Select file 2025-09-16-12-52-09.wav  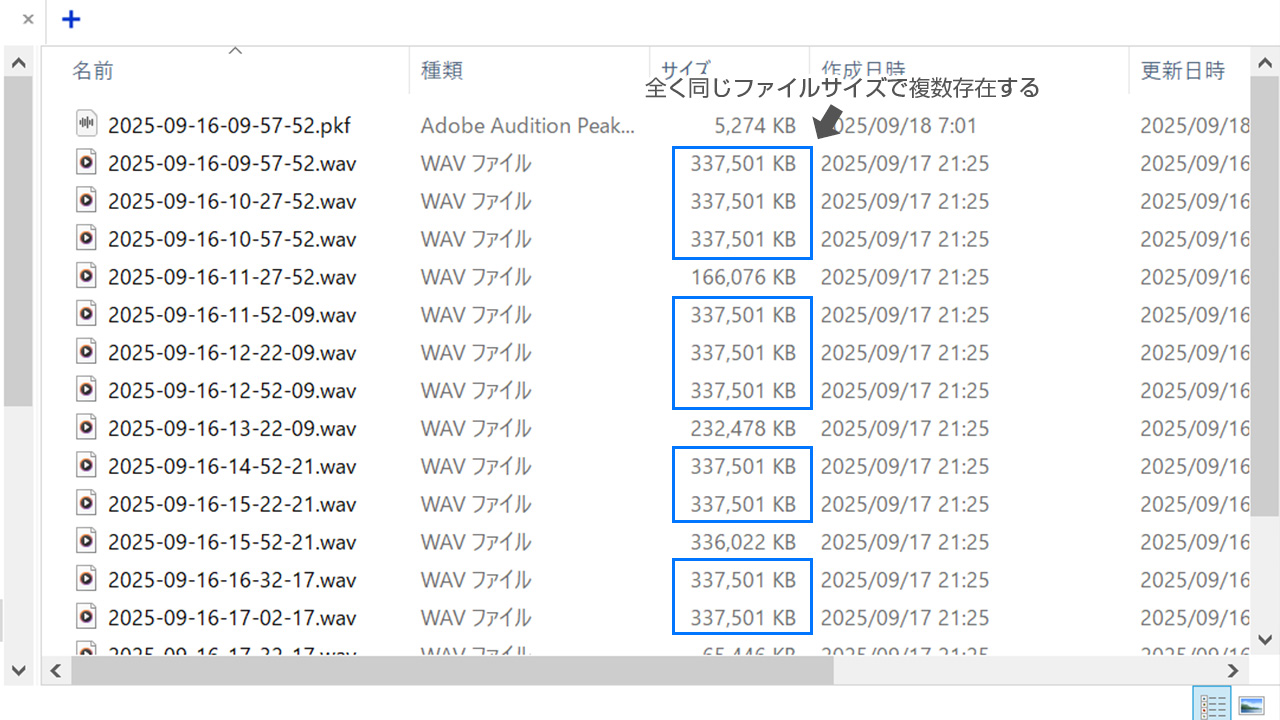231,390
